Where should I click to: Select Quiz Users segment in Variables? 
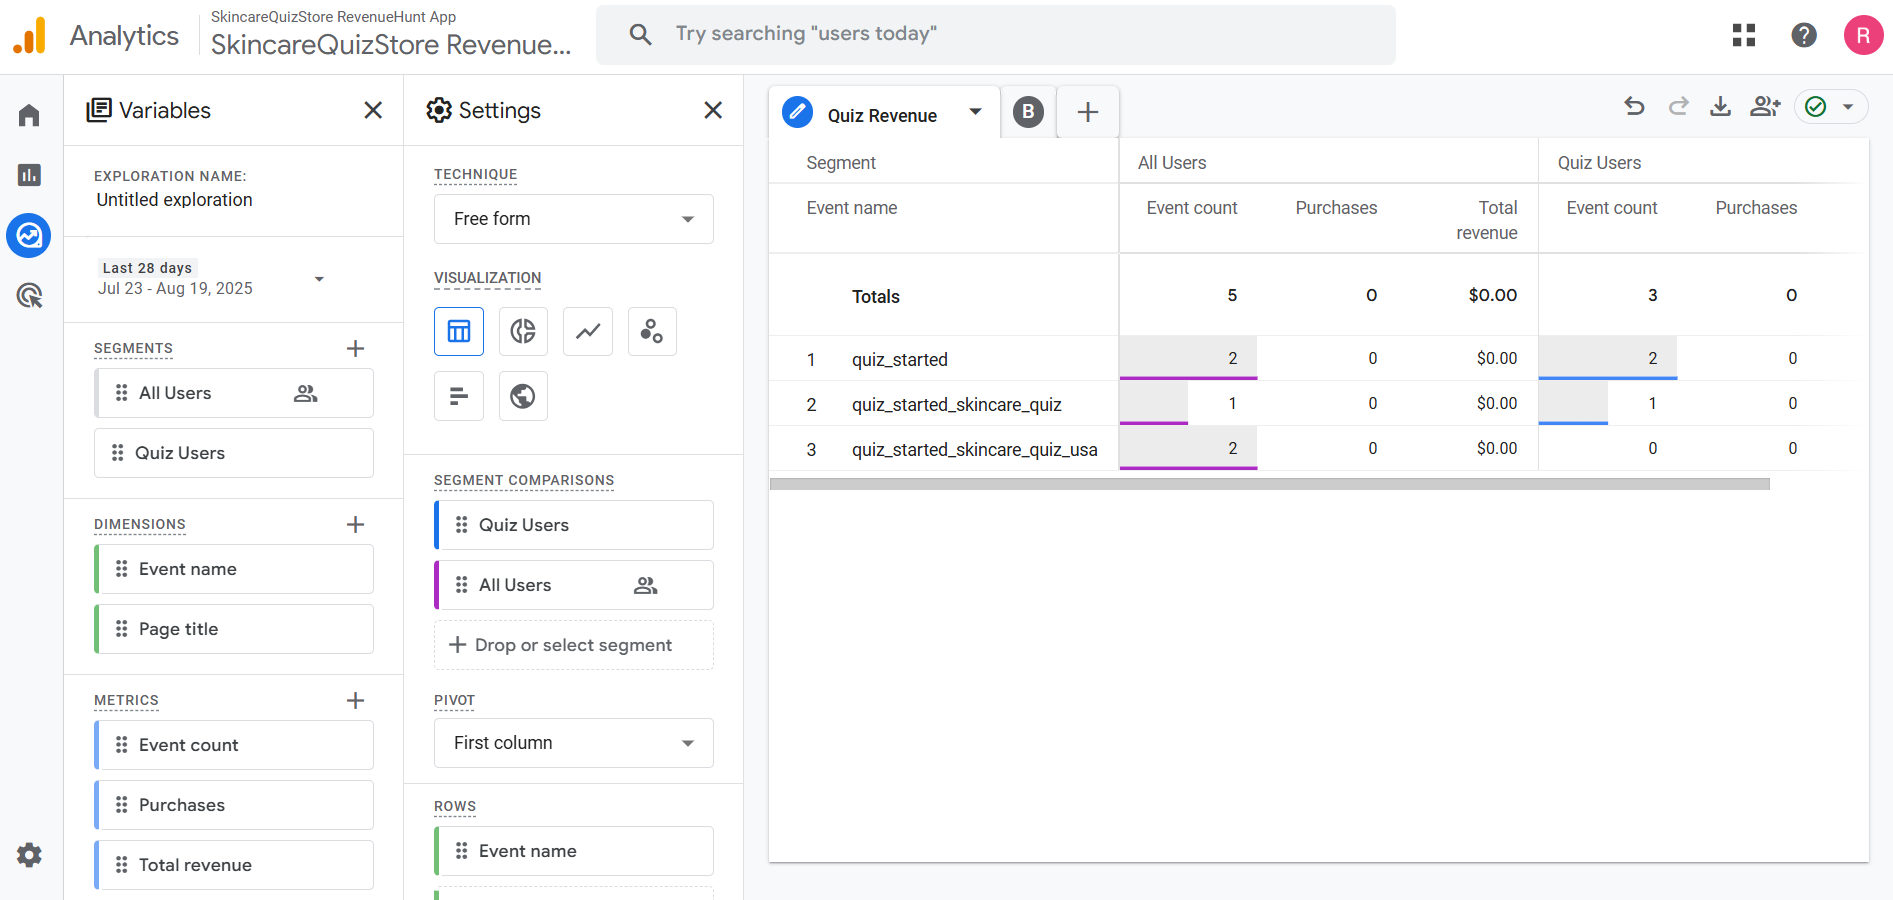[x=234, y=453]
